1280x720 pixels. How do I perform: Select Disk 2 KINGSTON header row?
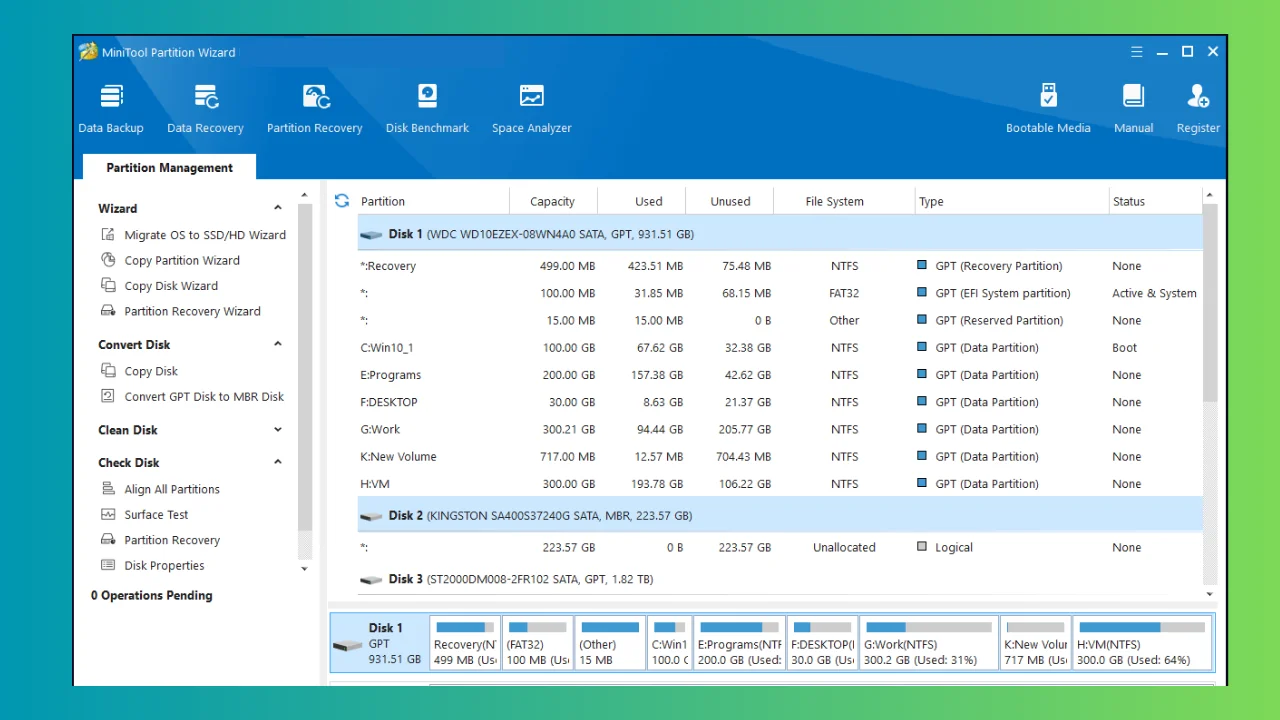tap(780, 516)
